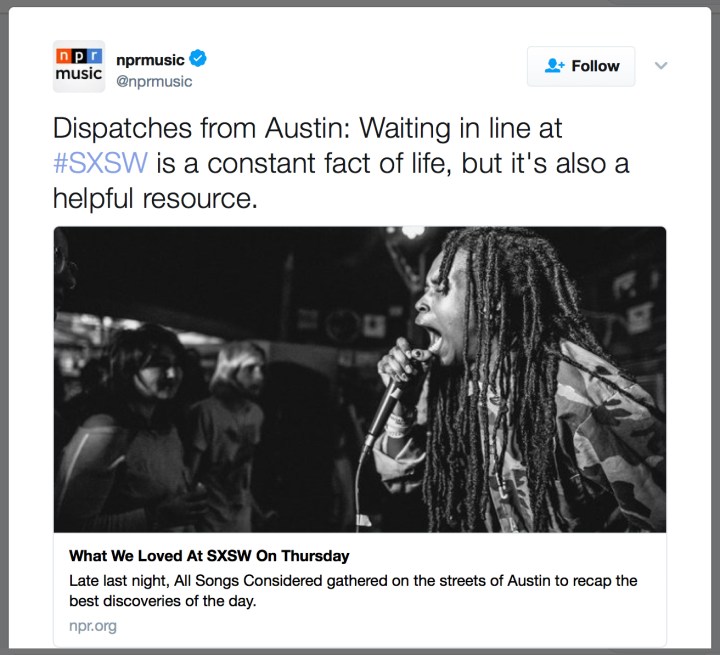Click the colored 'npr' letters in logo
720x655 pixels.
79,56
